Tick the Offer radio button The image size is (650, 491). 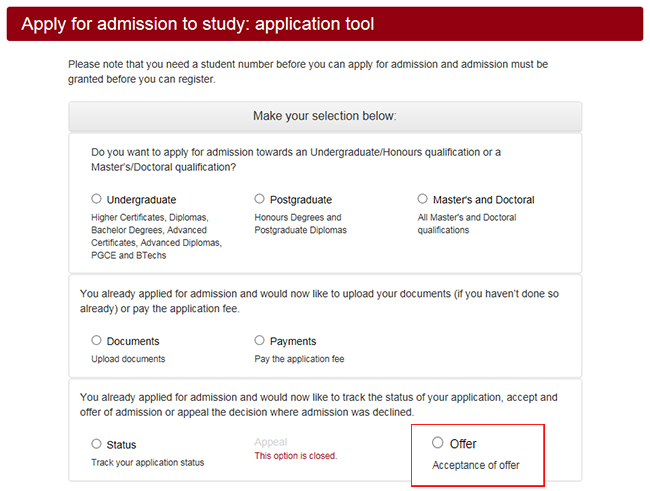pyautogui.click(x=437, y=443)
